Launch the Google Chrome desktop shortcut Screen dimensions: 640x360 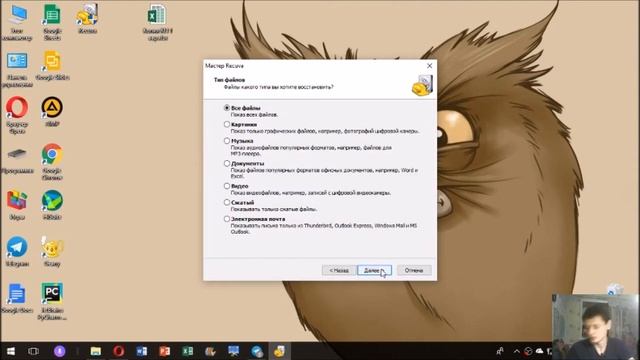[52, 162]
